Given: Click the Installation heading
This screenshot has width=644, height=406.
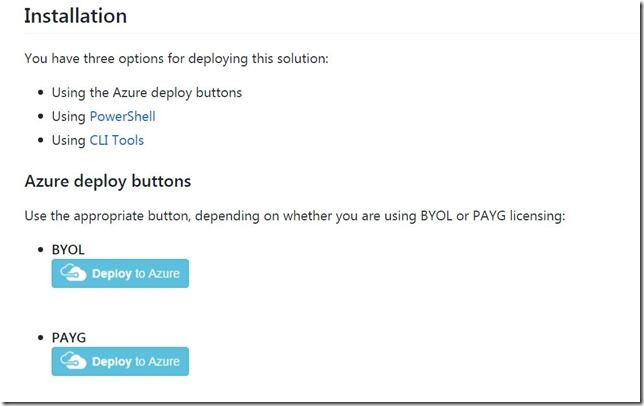Looking at the screenshot, I should [x=75, y=16].
